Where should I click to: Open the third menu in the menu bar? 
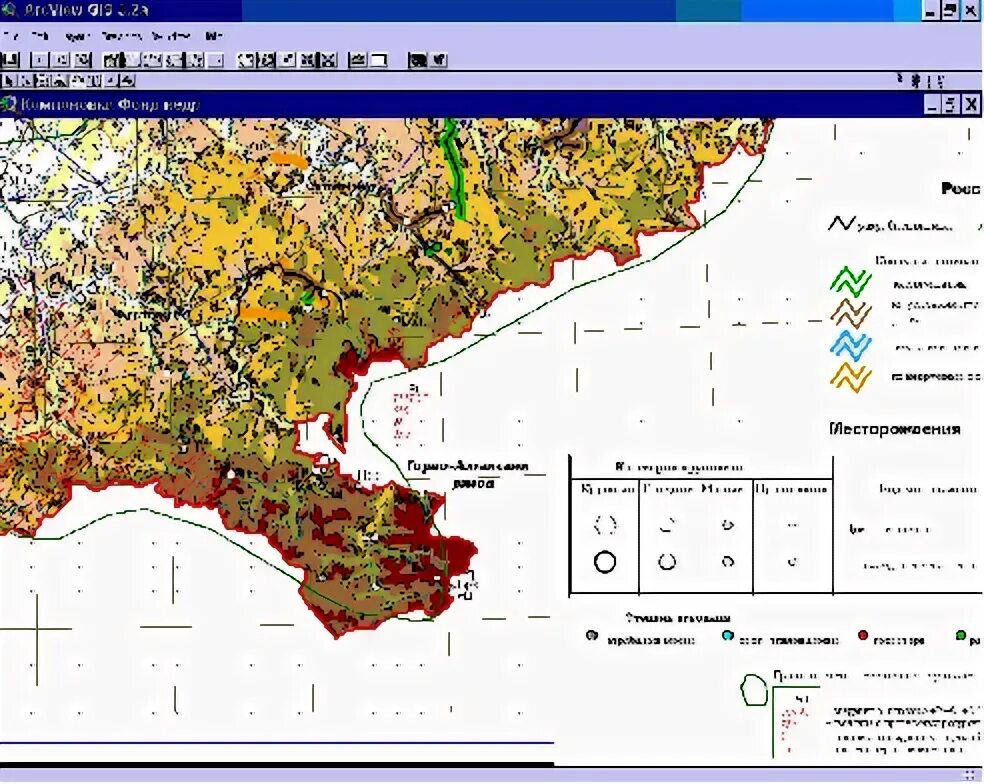coord(78,36)
